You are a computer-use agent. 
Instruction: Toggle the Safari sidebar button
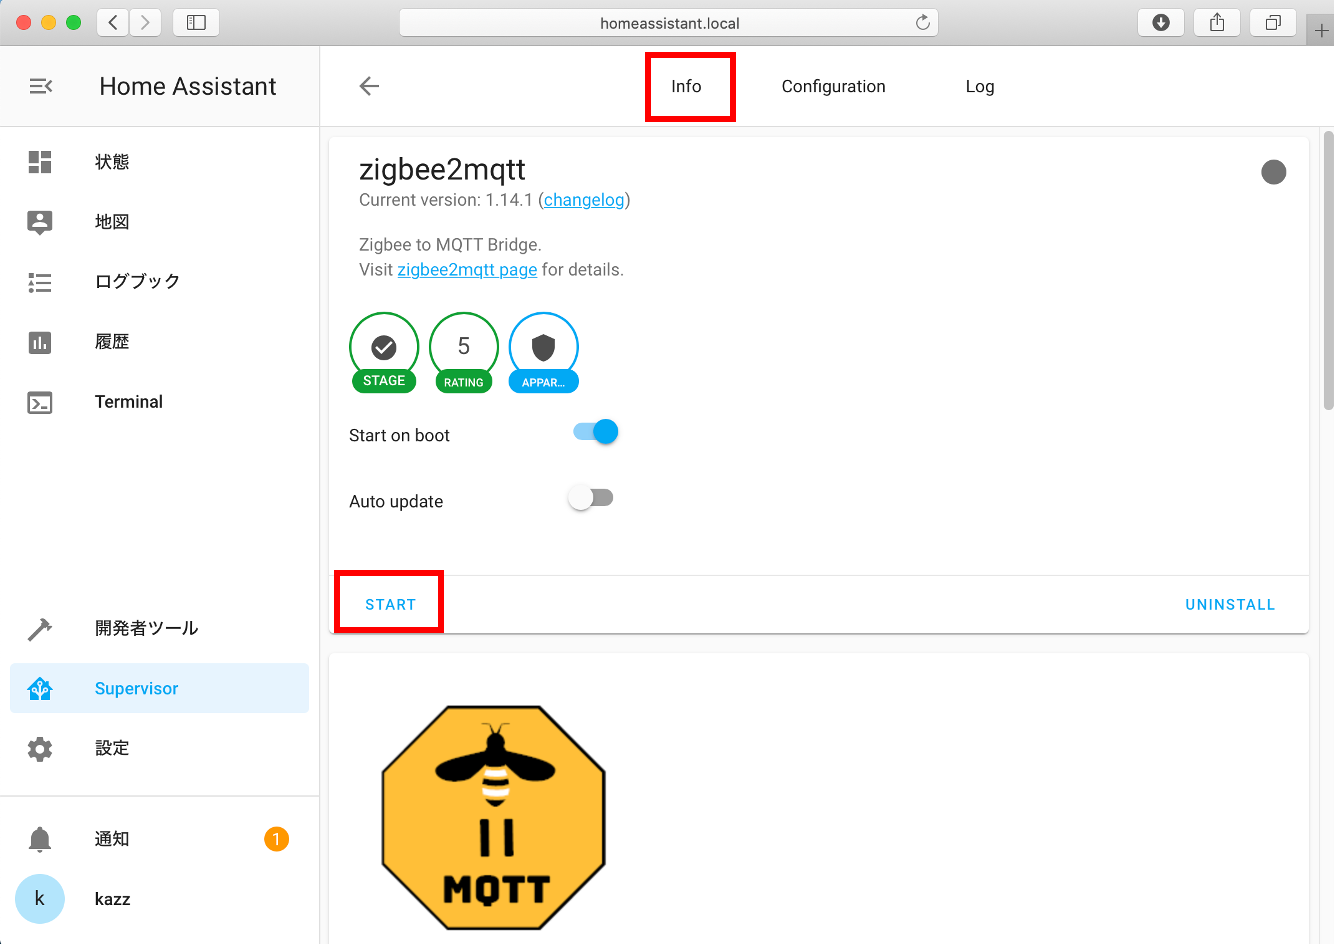coord(196,22)
